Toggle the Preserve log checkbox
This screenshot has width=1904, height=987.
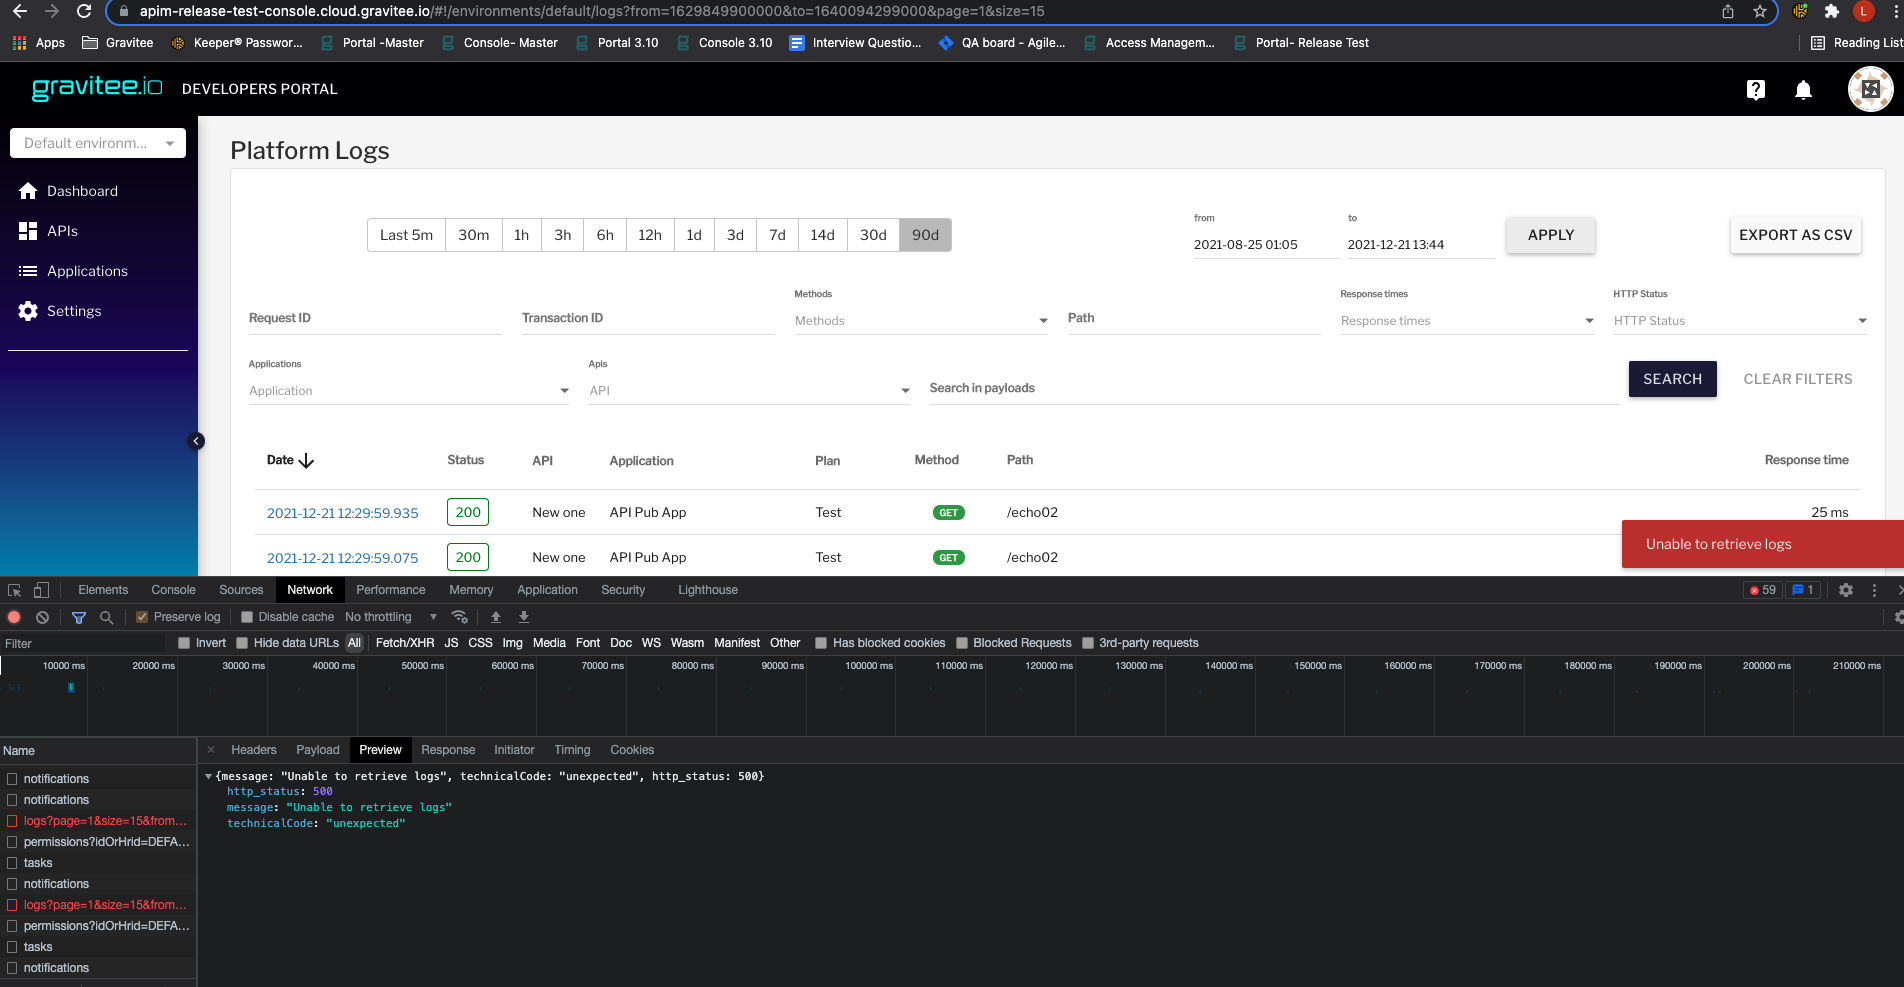[142, 617]
